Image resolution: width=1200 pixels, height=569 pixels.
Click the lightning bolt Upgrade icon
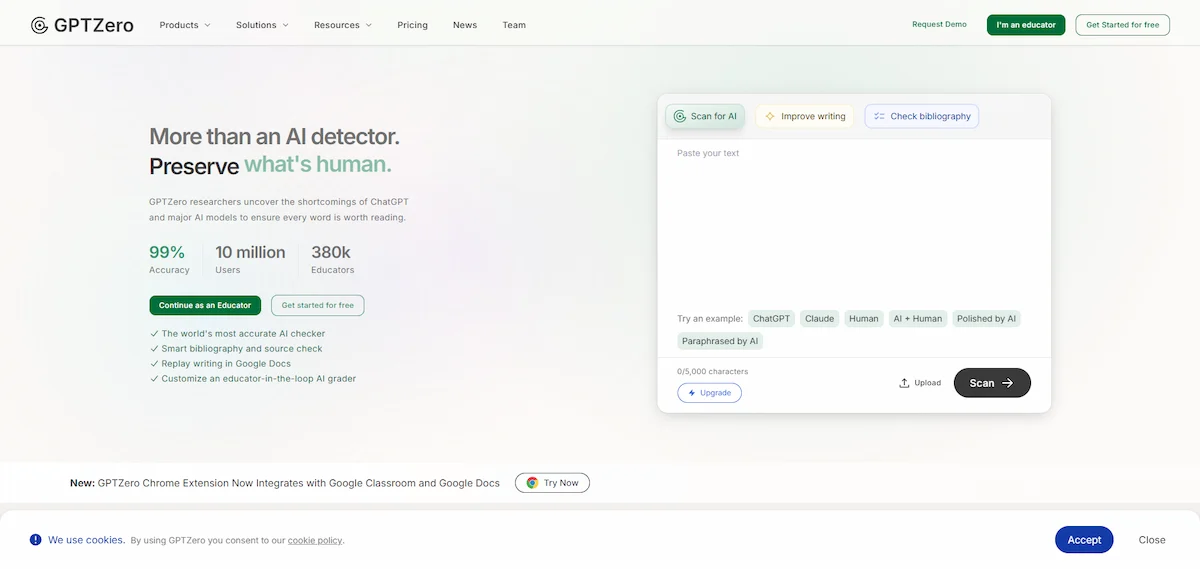coord(691,393)
